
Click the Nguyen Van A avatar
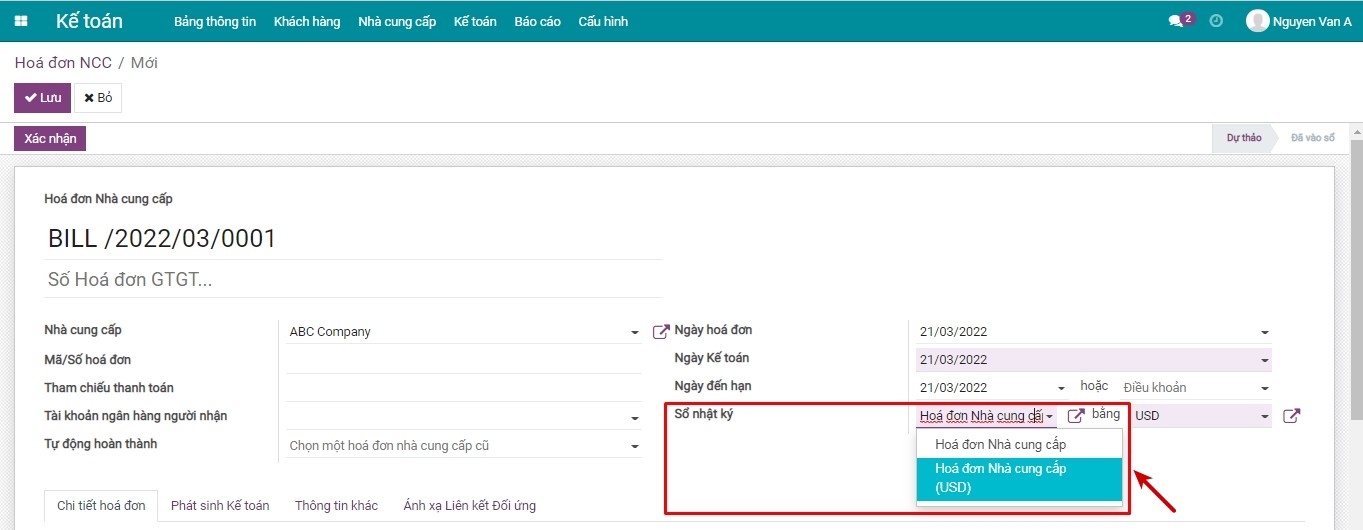click(1257, 21)
